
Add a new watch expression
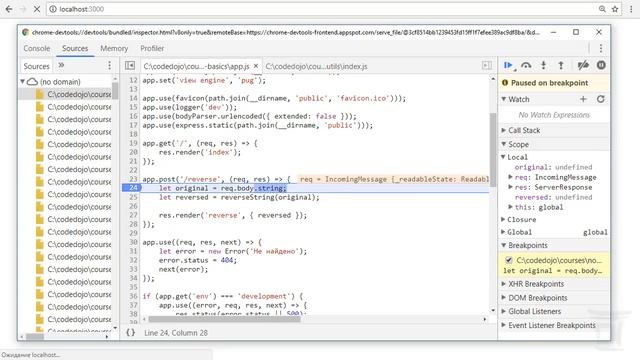point(583,99)
